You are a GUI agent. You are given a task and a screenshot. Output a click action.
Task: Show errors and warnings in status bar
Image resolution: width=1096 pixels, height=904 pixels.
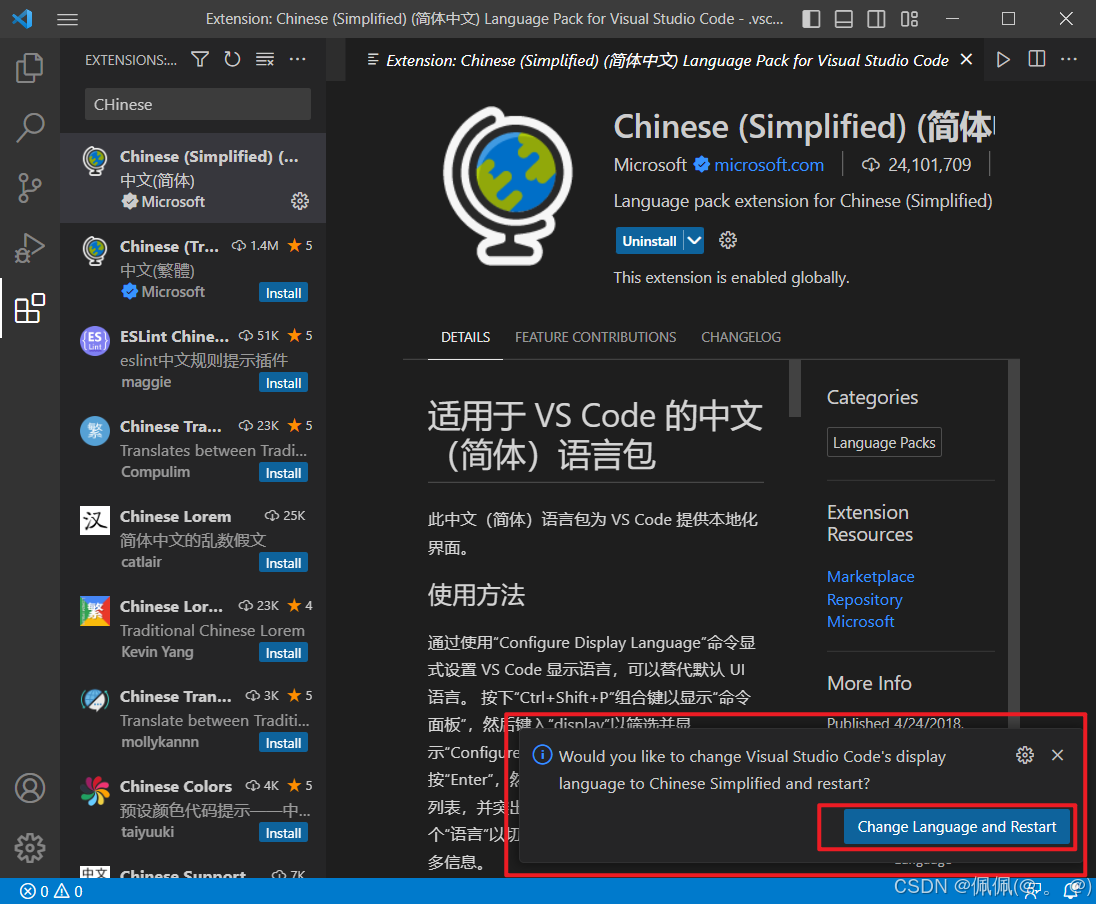point(52,891)
